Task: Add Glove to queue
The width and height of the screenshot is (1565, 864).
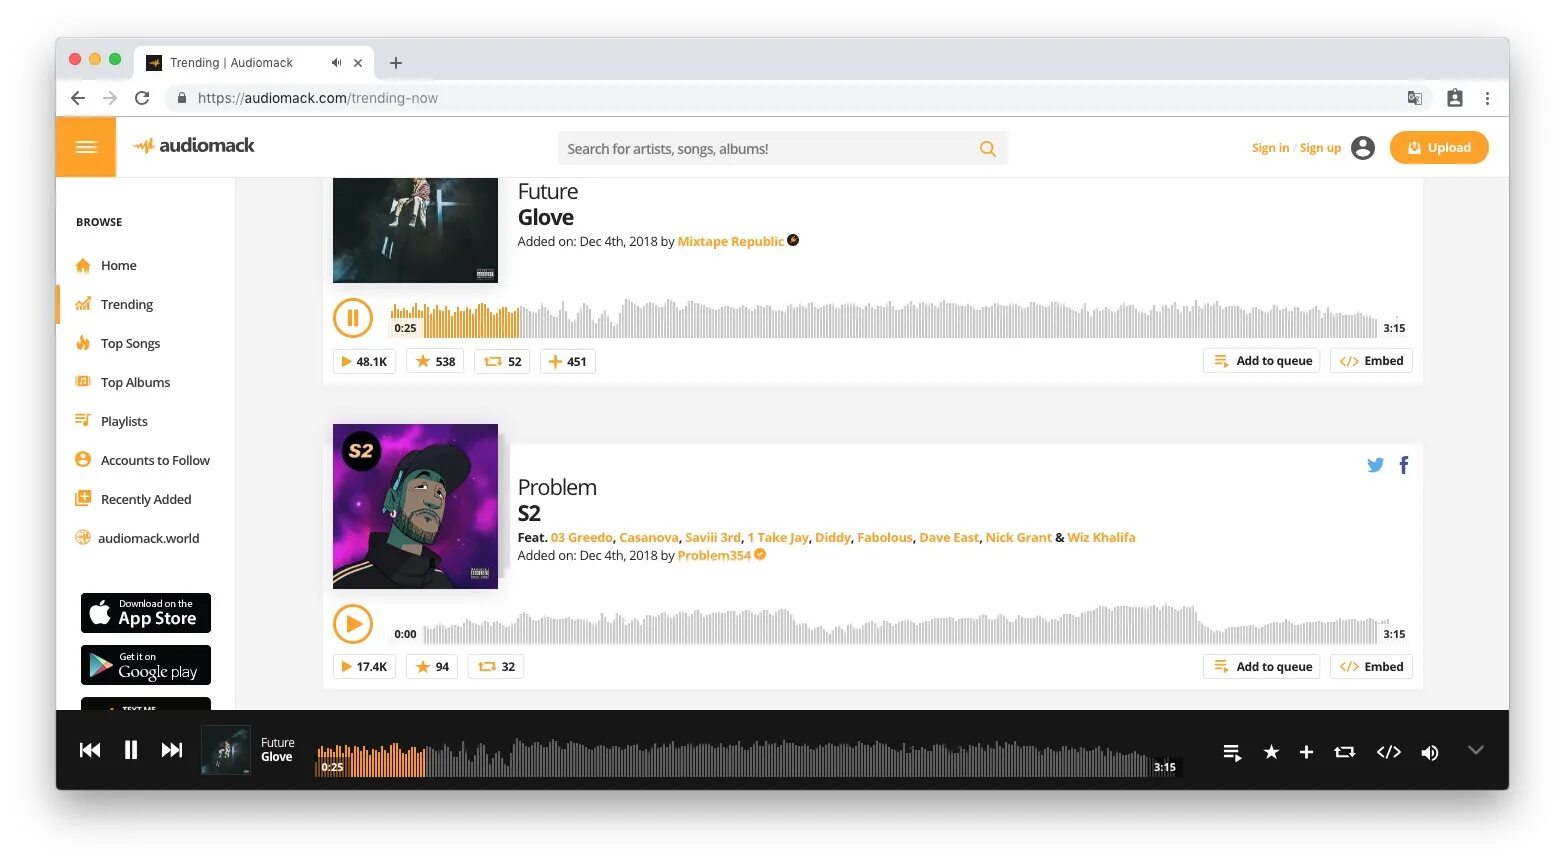Action: coord(1261,361)
